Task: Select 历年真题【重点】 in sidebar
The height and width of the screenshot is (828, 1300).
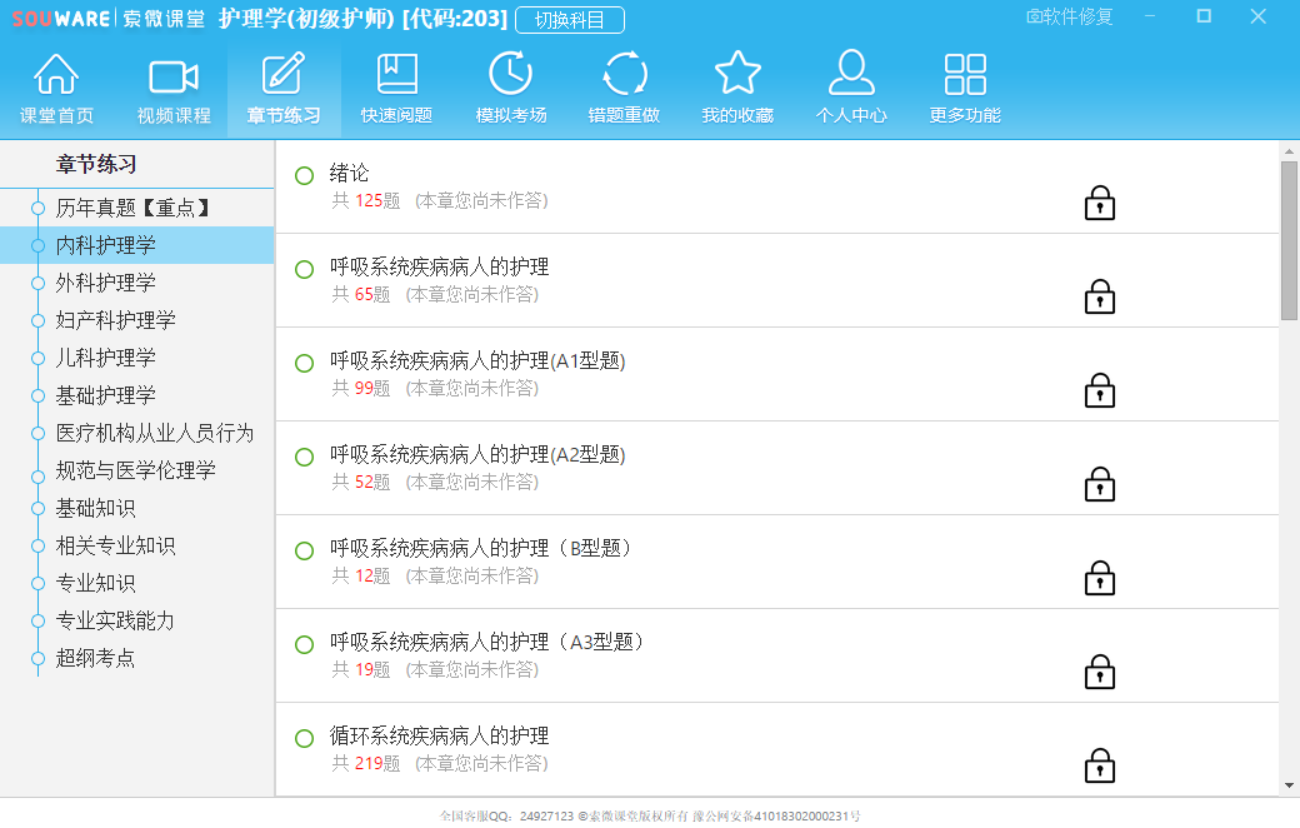Action: [137, 208]
